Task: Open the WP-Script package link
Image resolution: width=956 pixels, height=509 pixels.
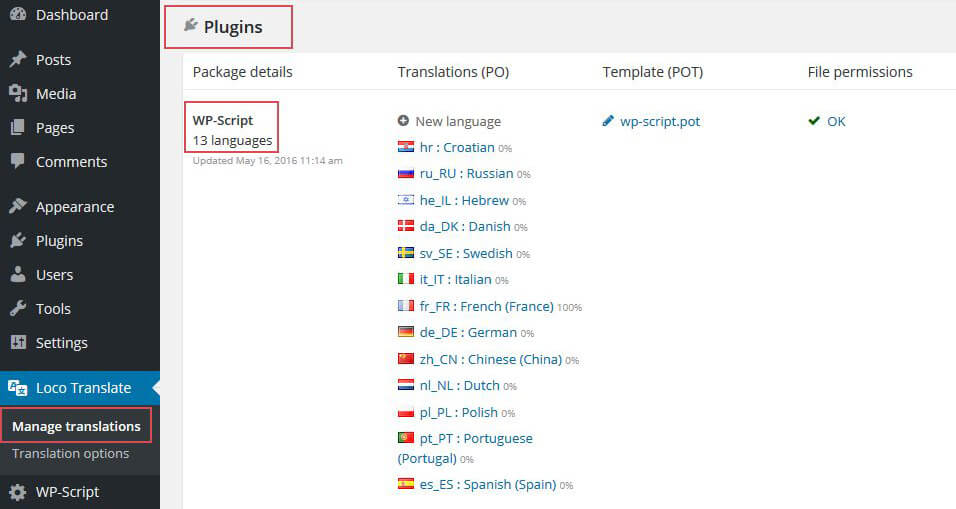Action: point(223,120)
